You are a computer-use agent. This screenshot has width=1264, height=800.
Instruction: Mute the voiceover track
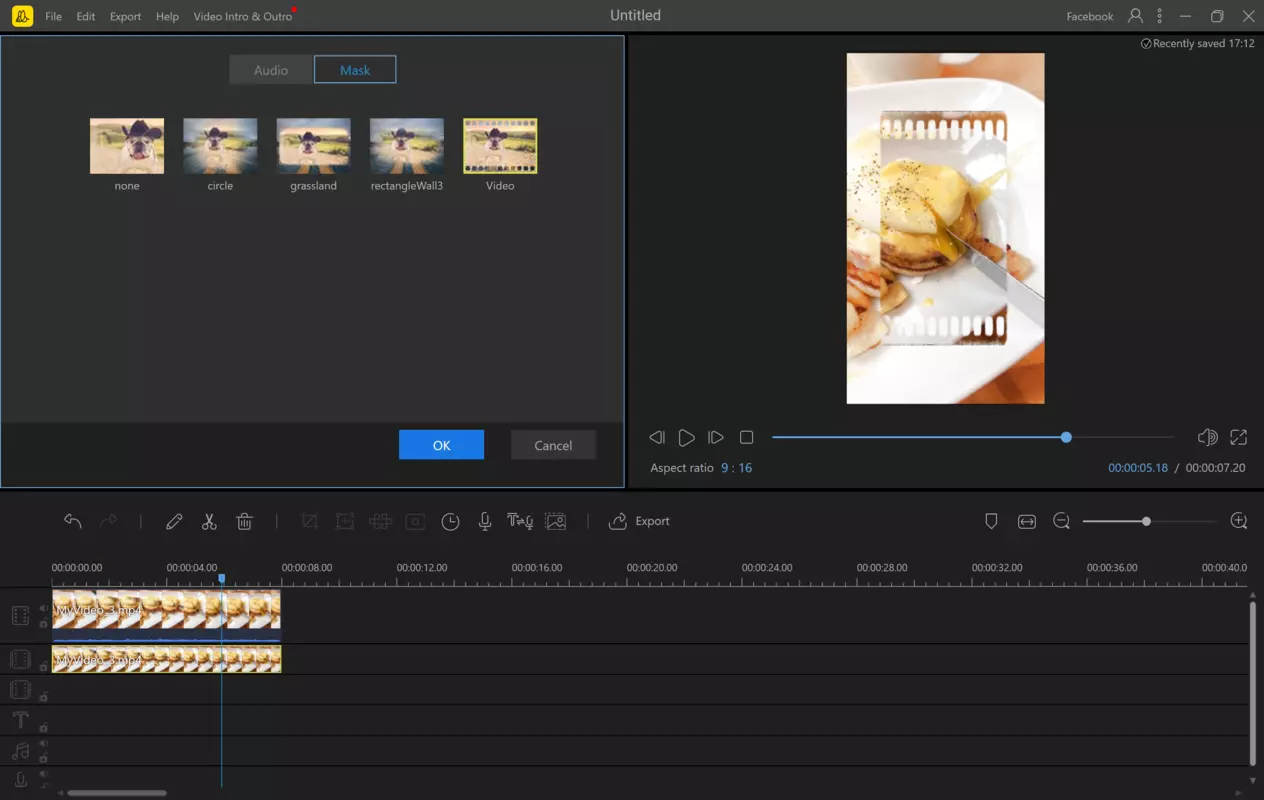pyautogui.click(x=43, y=774)
